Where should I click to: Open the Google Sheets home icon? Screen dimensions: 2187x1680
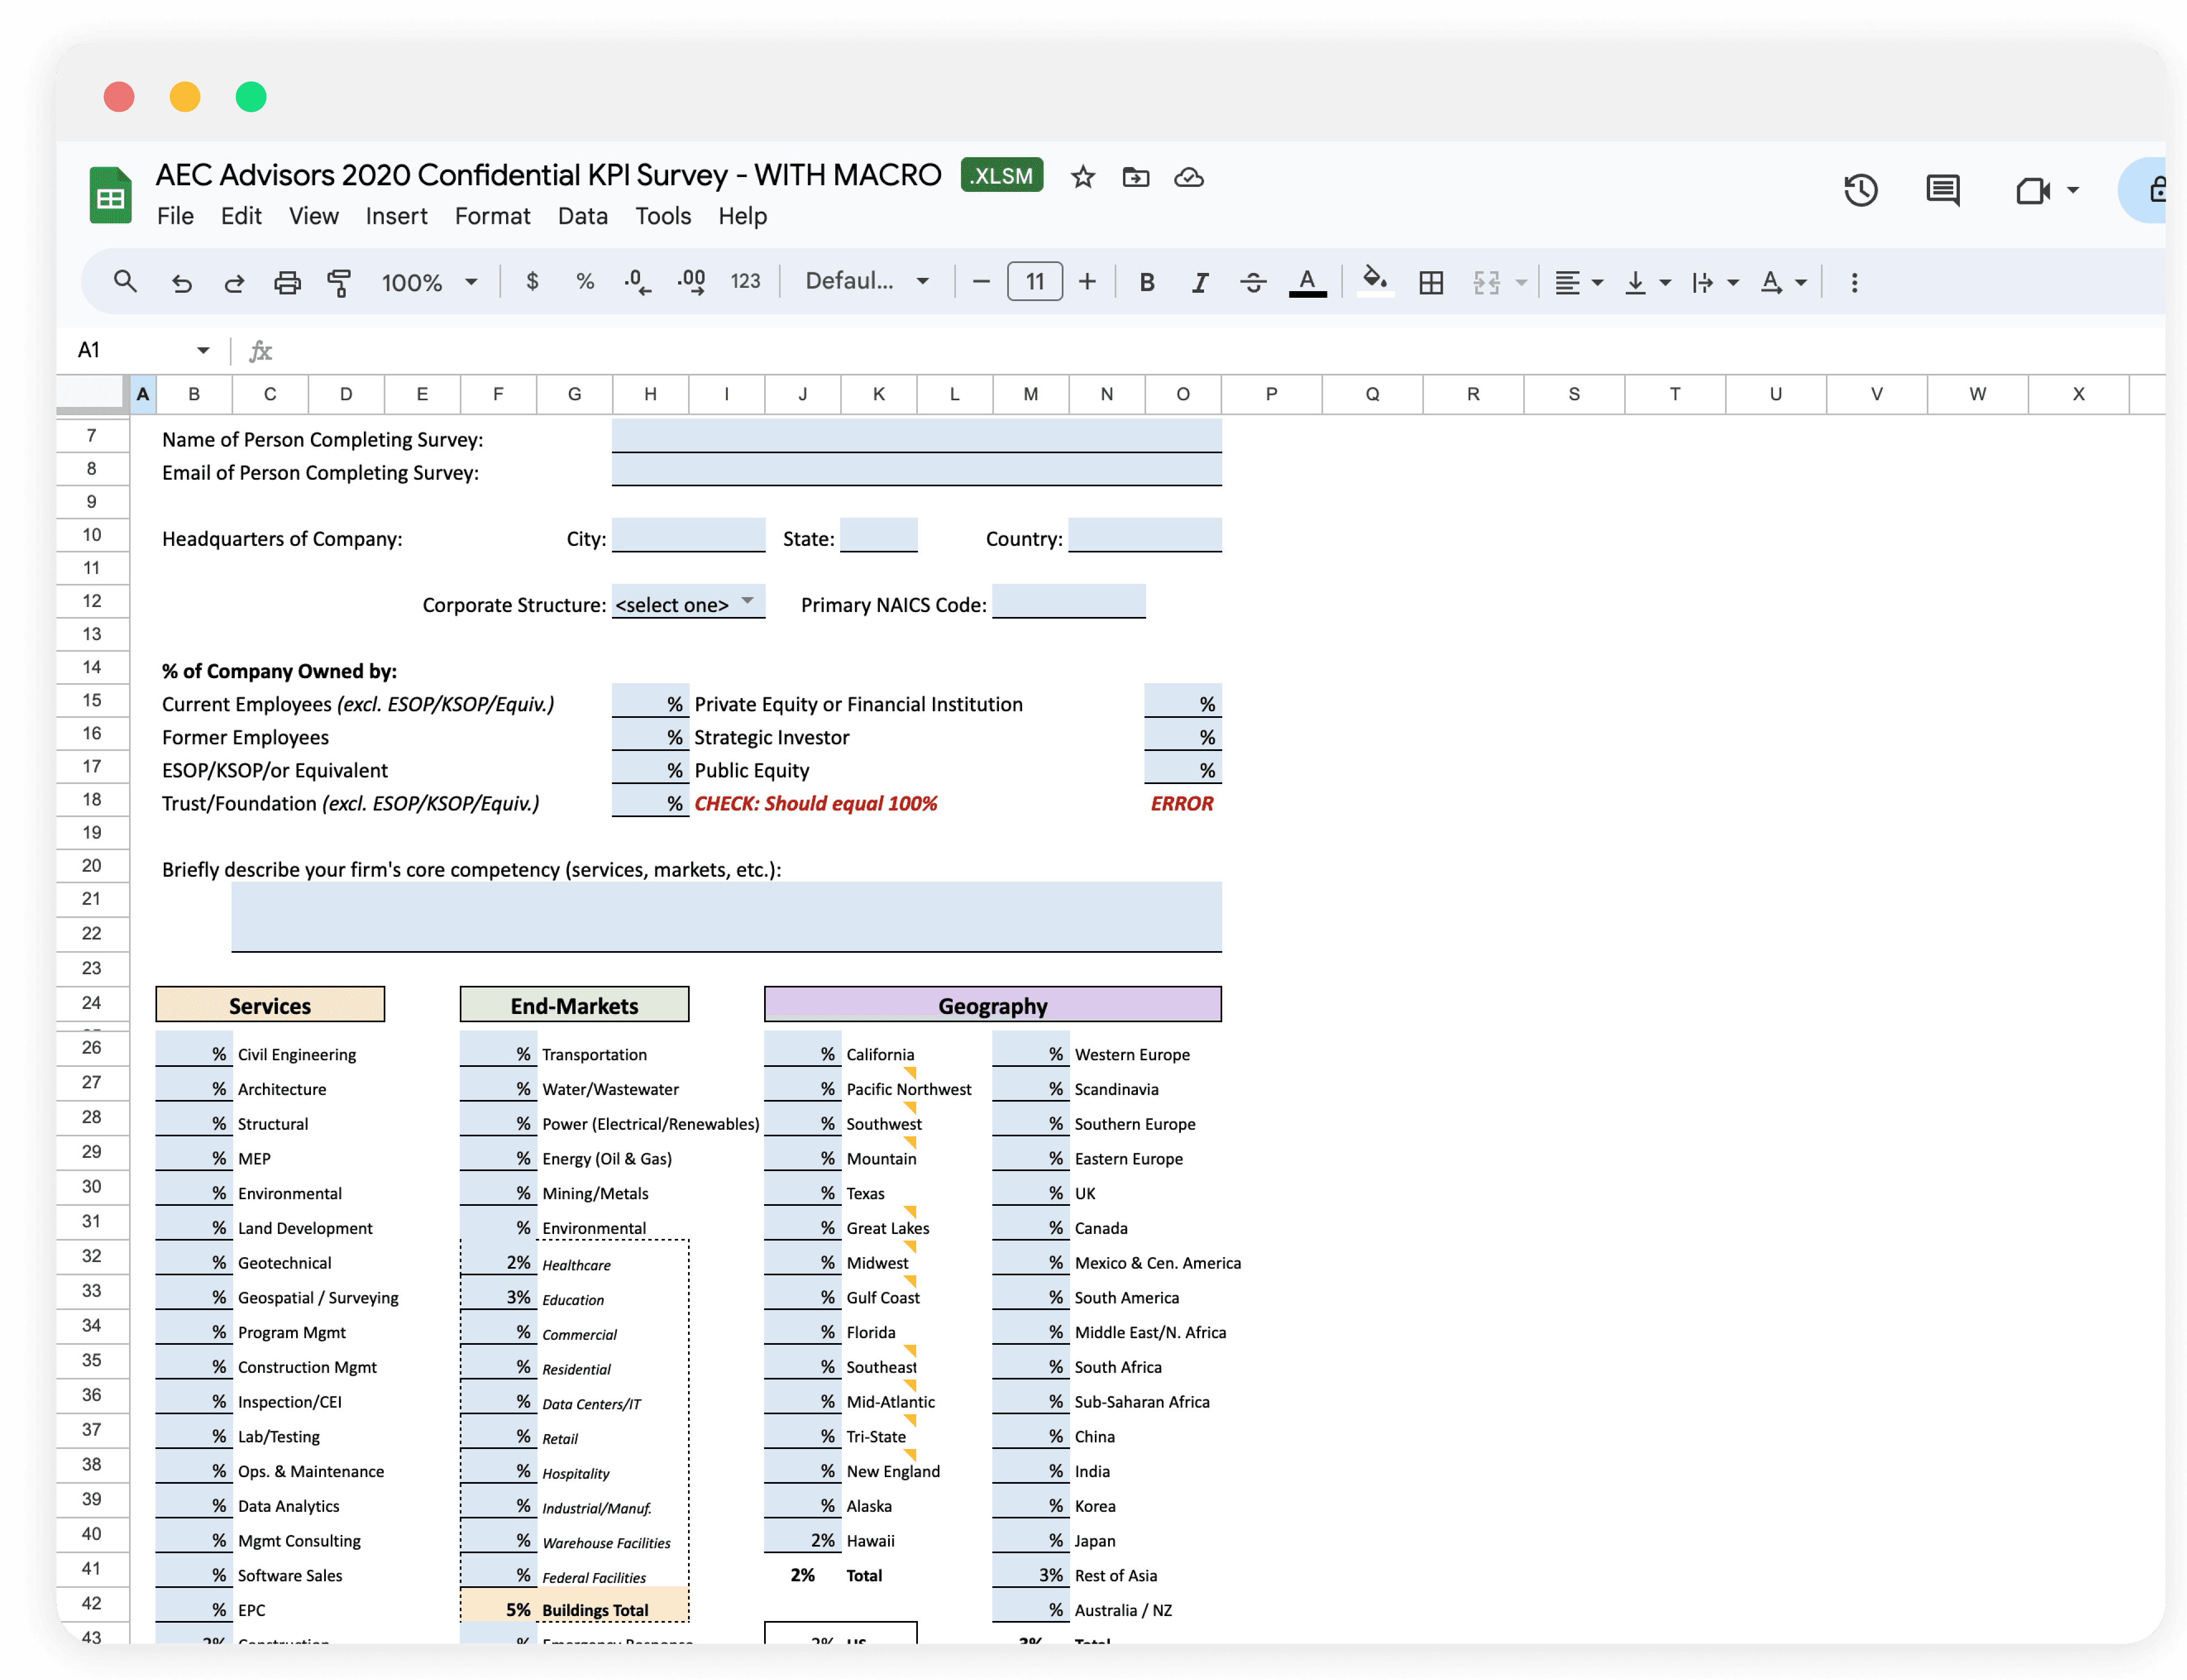(110, 195)
